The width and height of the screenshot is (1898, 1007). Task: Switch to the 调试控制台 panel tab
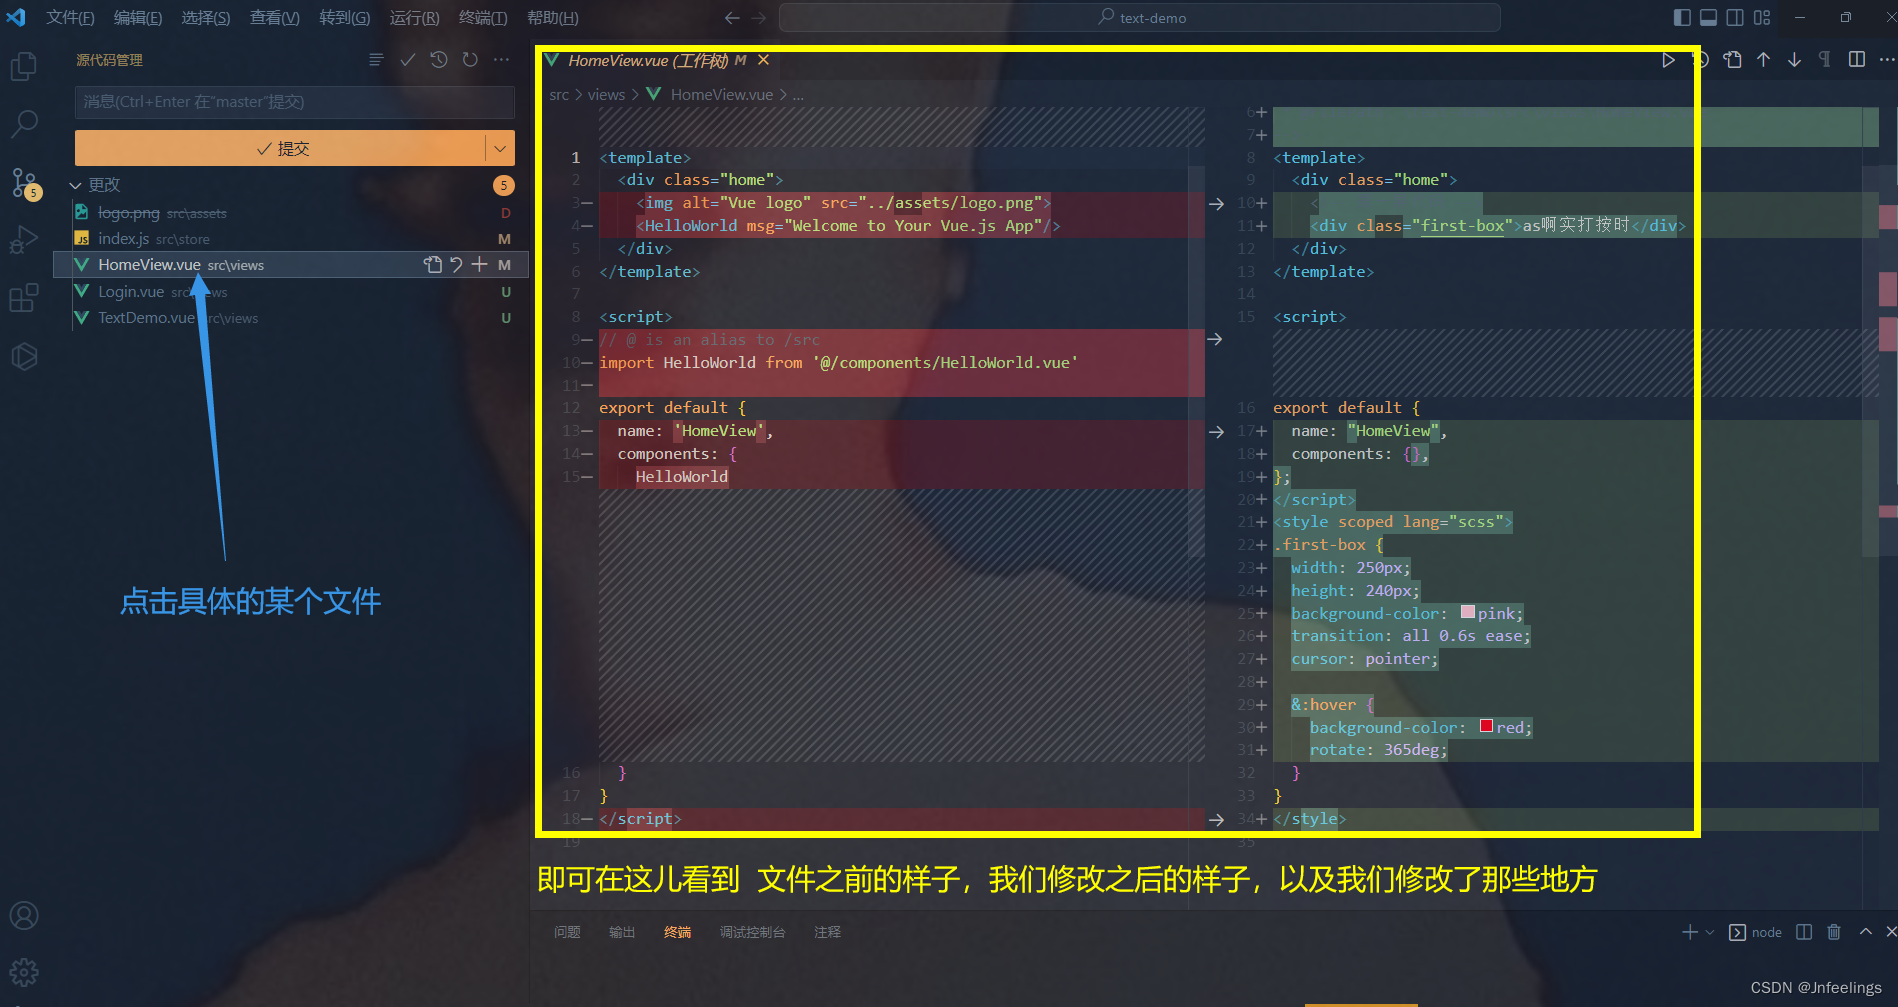[752, 932]
